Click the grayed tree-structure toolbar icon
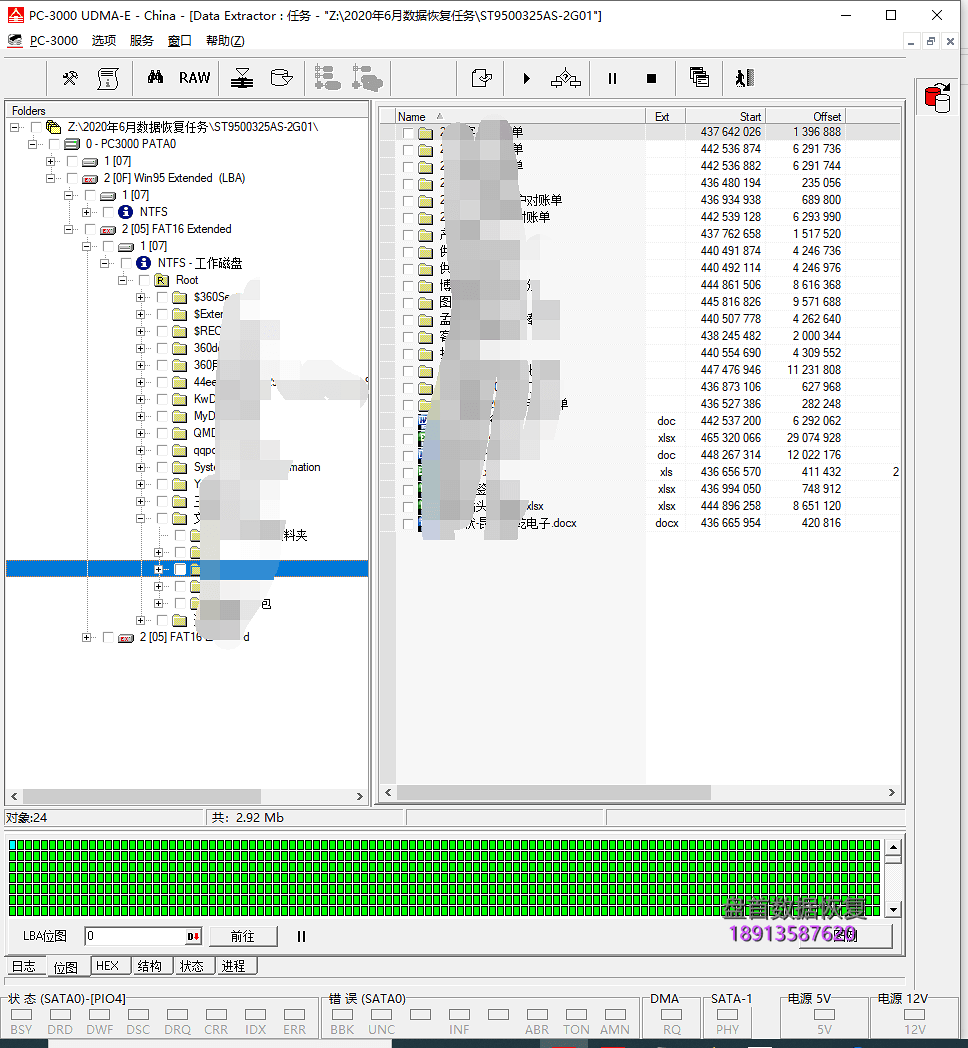Viewport: 968px width, 1048px height. [x=328, y=78]
